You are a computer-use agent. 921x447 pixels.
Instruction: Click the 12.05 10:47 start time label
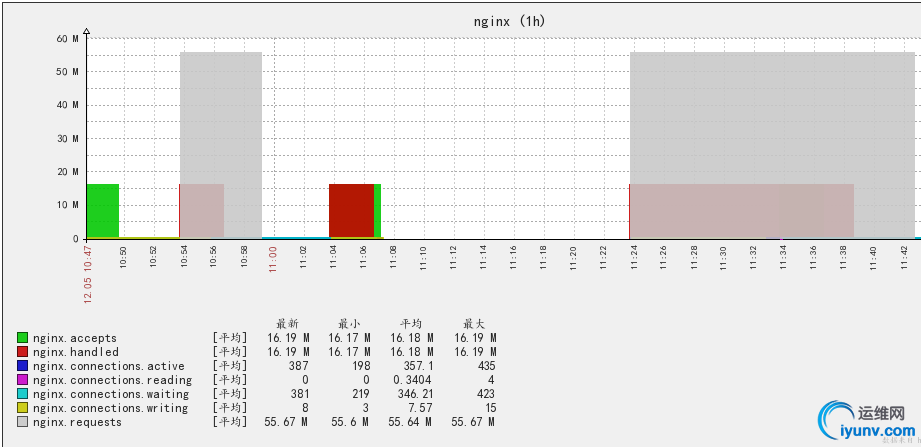(x=88, y=274)
